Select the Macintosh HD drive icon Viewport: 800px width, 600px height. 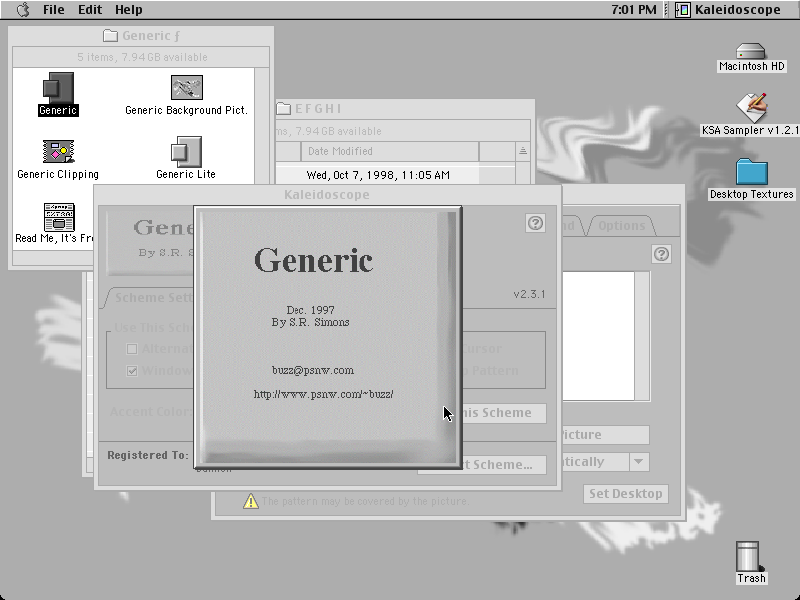pos(751,52)
